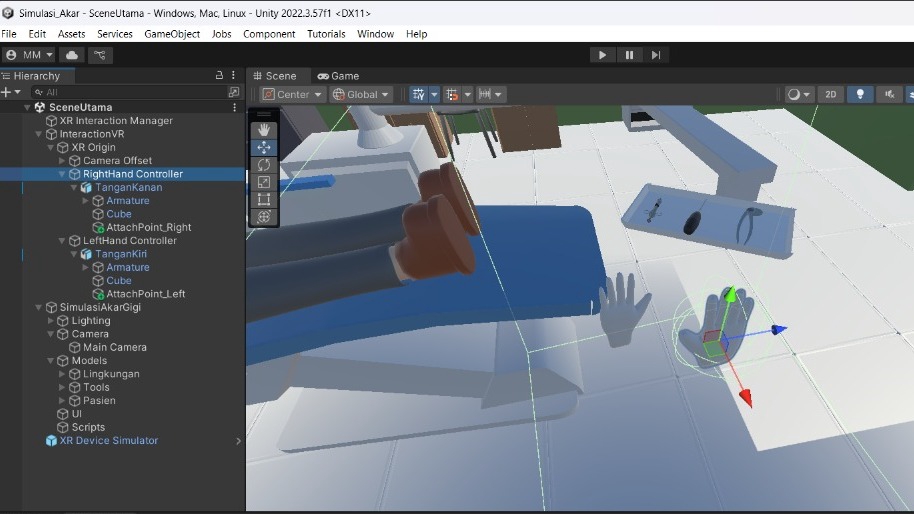
Task: Open the GameObject menu
Action: (172, 34)
